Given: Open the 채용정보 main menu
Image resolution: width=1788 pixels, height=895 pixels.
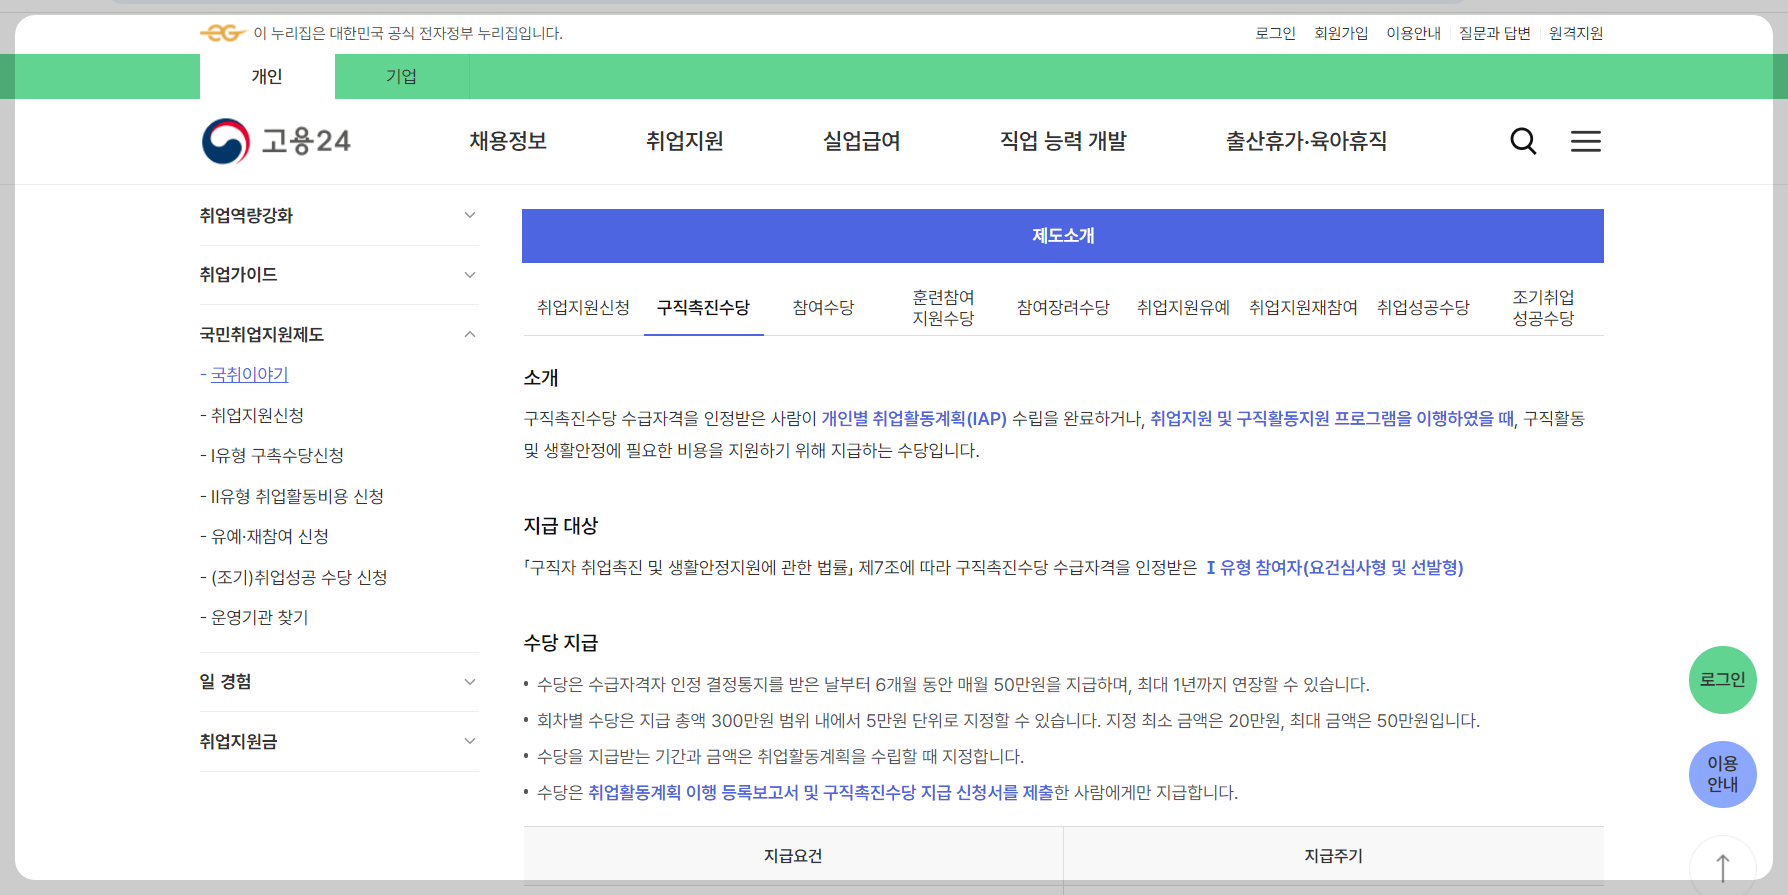Looking at the screenshot, I should click(508, 141).
